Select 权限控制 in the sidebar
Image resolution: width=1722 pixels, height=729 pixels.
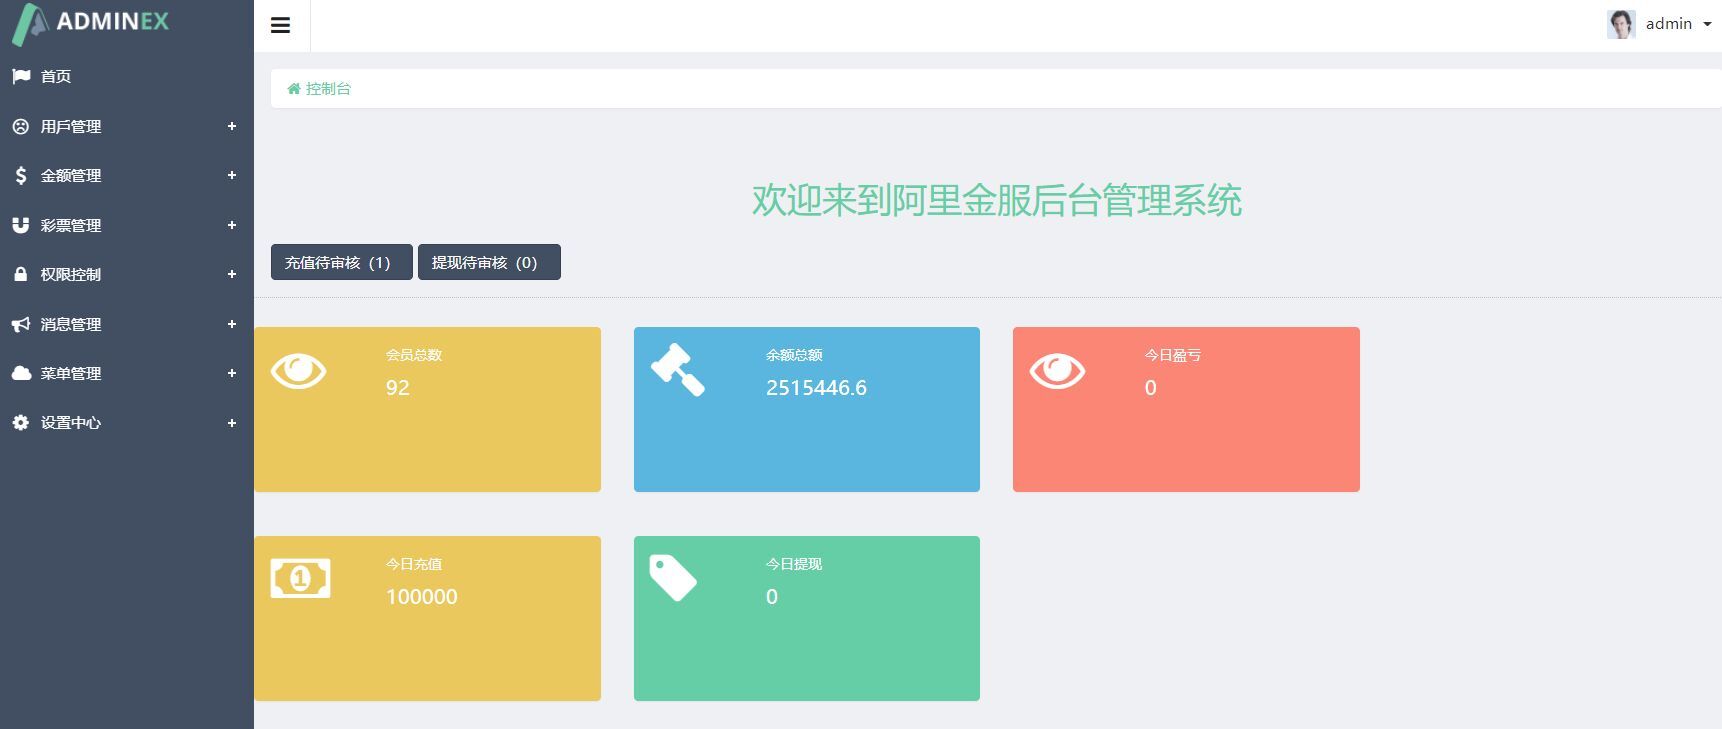tap(127, 274)
